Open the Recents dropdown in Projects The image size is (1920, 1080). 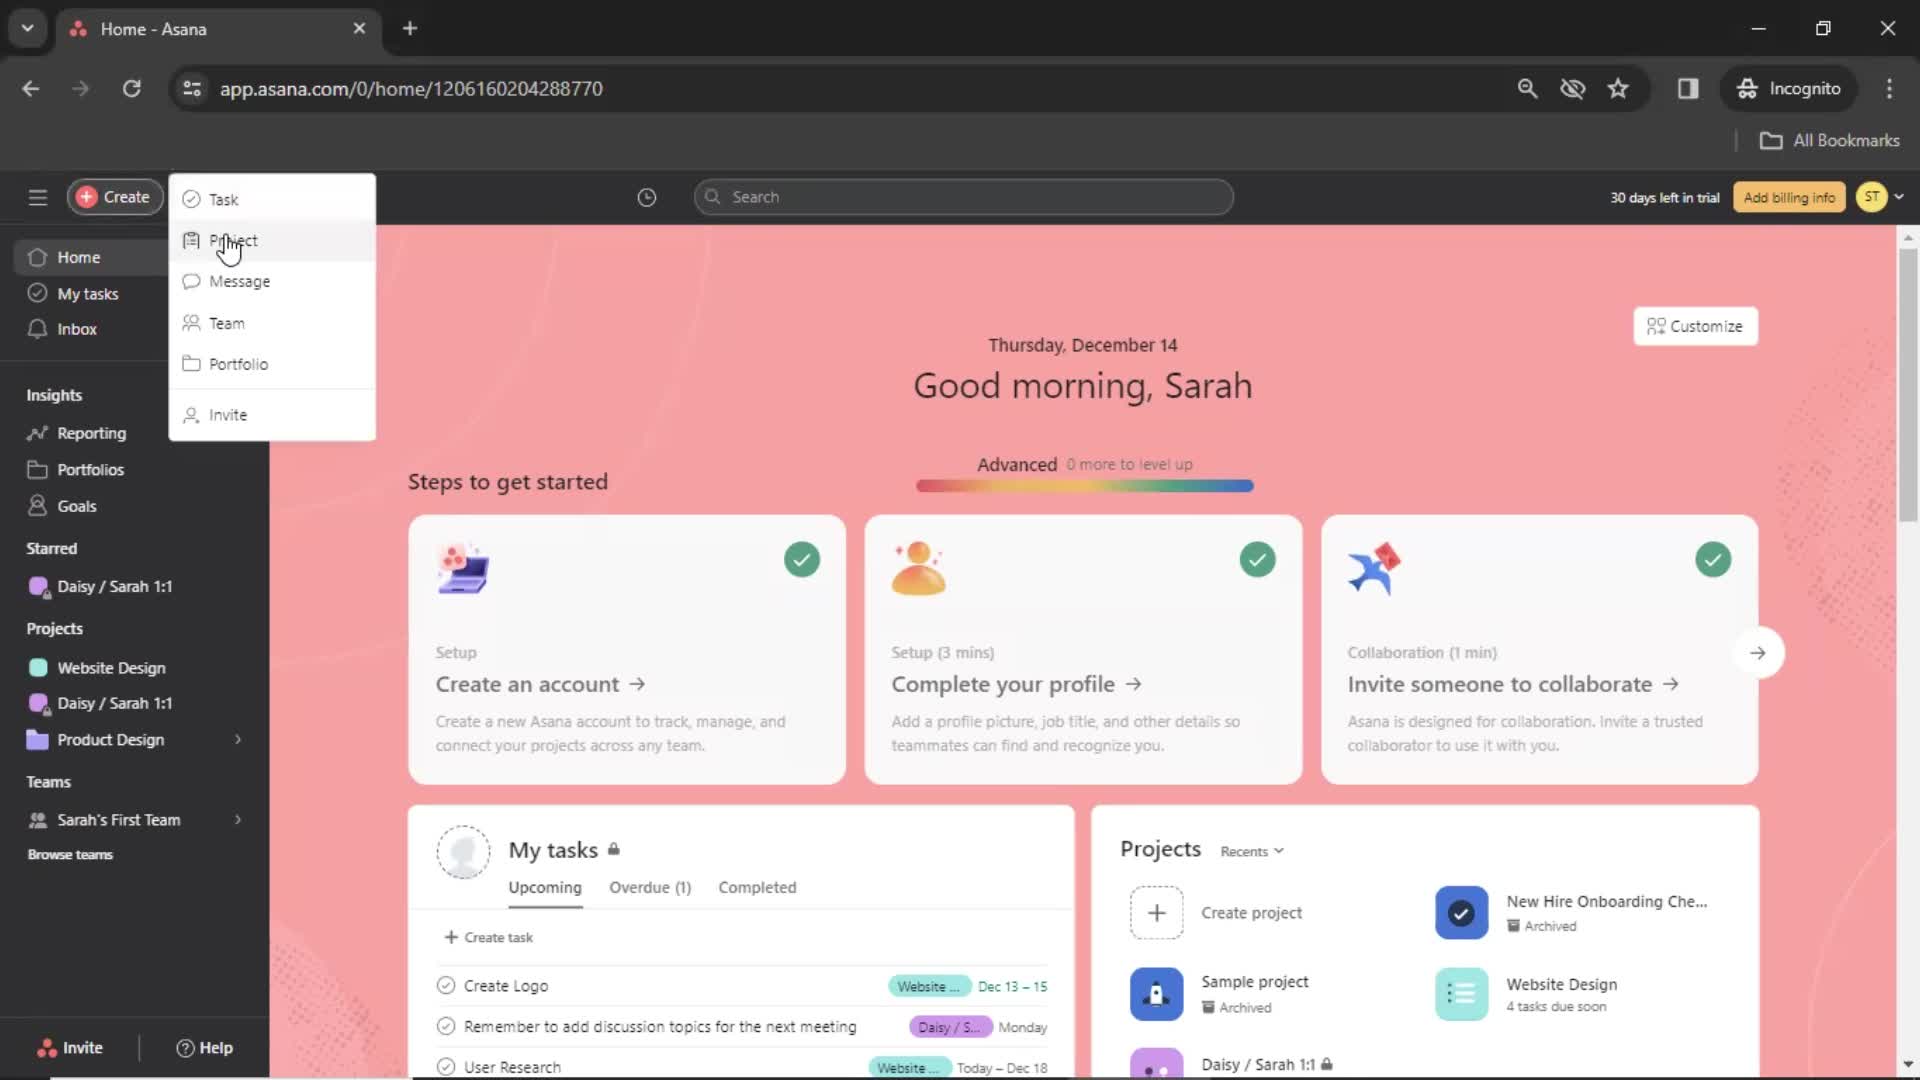[x=1251, y=851]
